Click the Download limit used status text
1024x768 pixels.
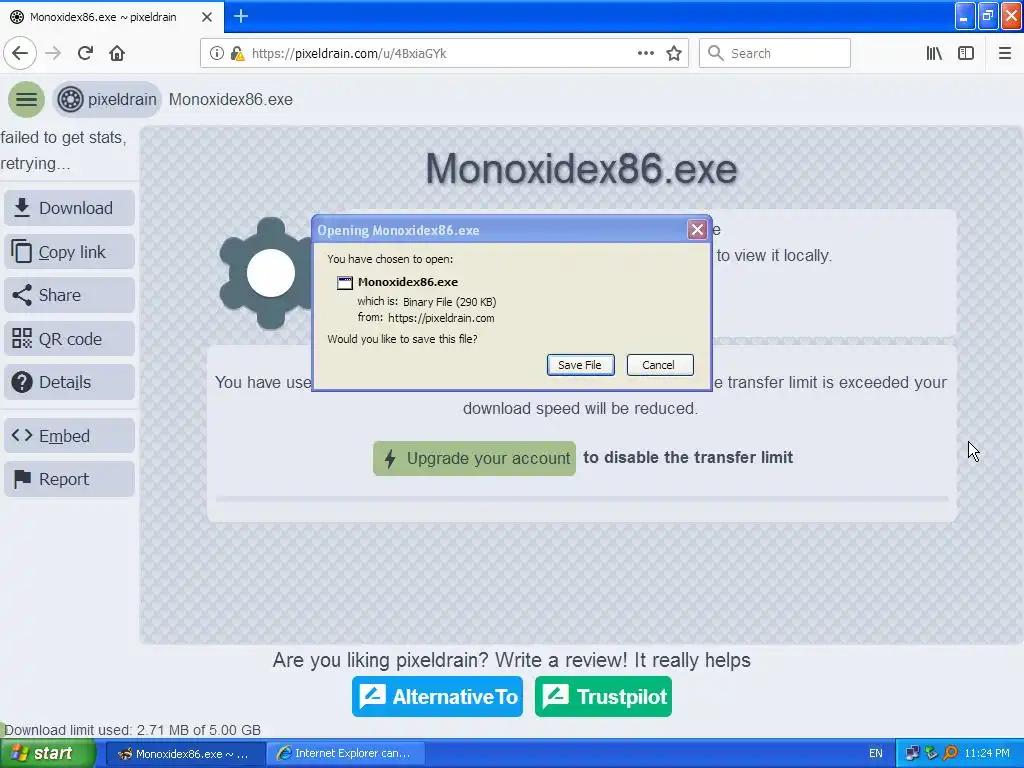pyautogui.click(x=133, y=729)
